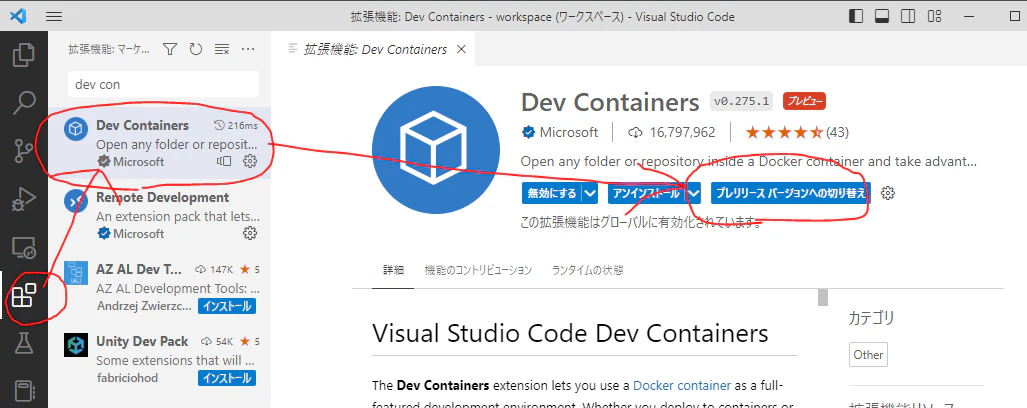
Task: Click the 16,797,962 install count
Action: [x=671, y=132]
